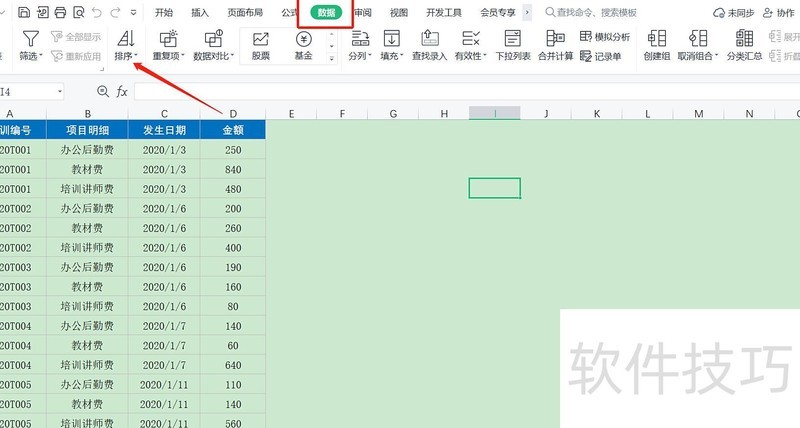This screenshot has width=800, height=428.
Task: Open the 开发工具 tab
Action: click(444, 13)
